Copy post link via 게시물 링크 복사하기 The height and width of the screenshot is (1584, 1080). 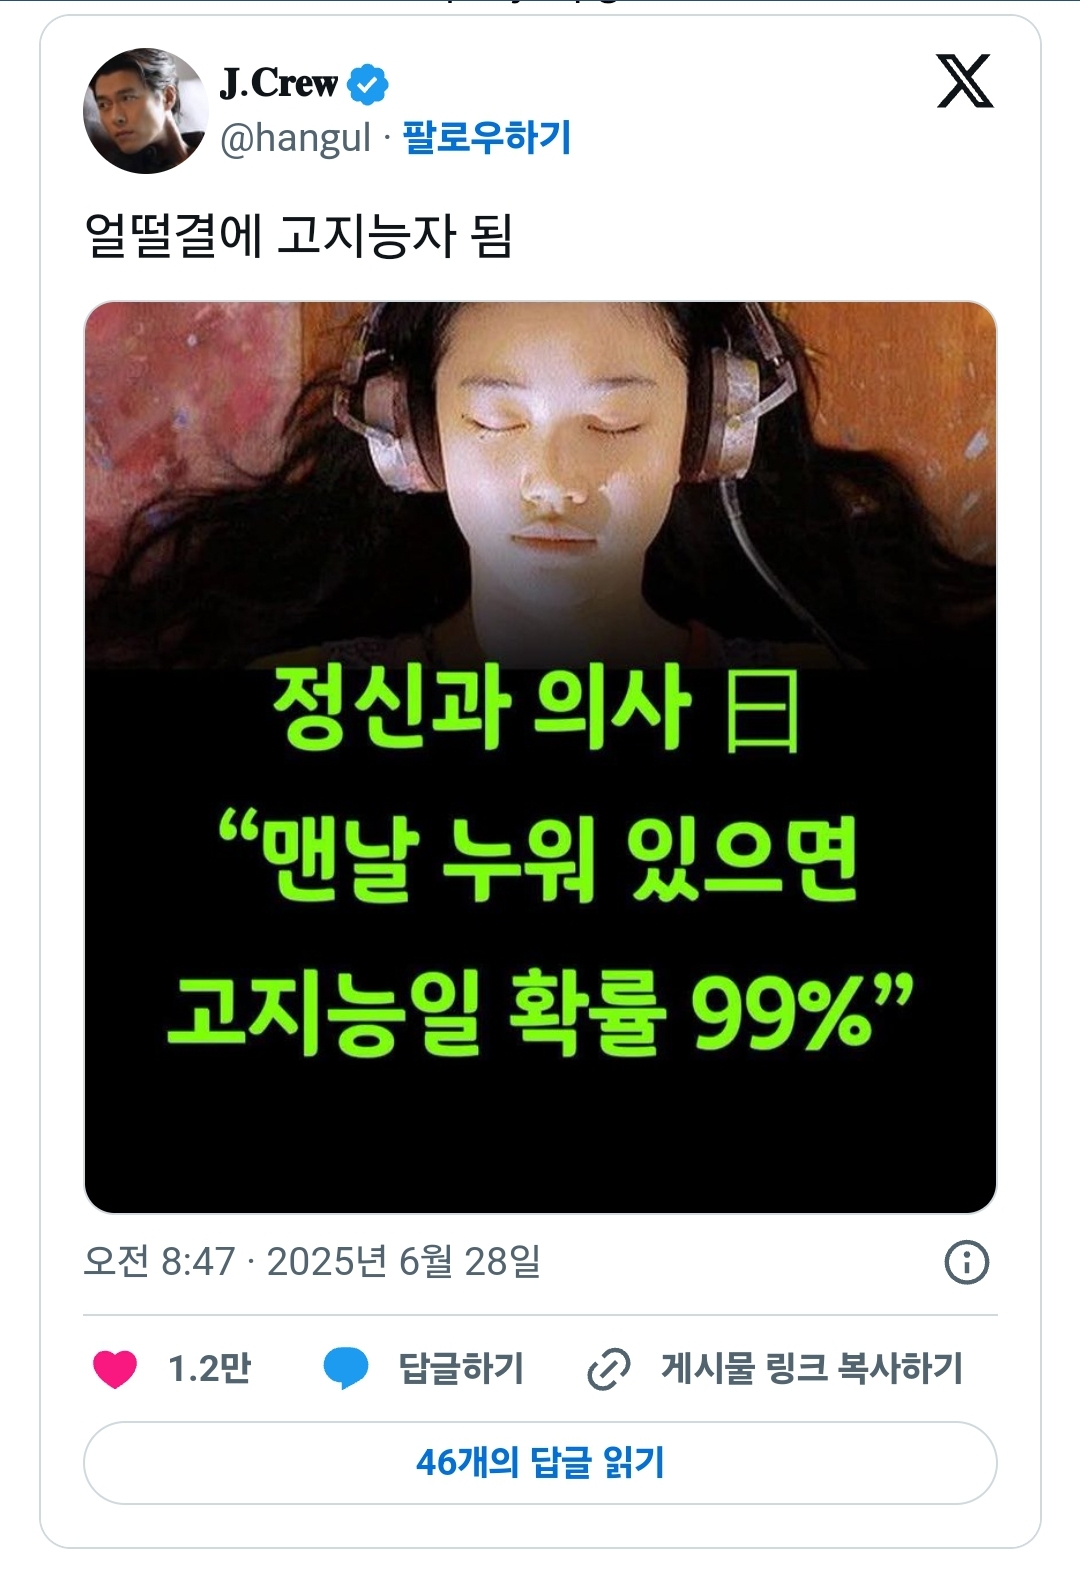[x=811, y=1368]
